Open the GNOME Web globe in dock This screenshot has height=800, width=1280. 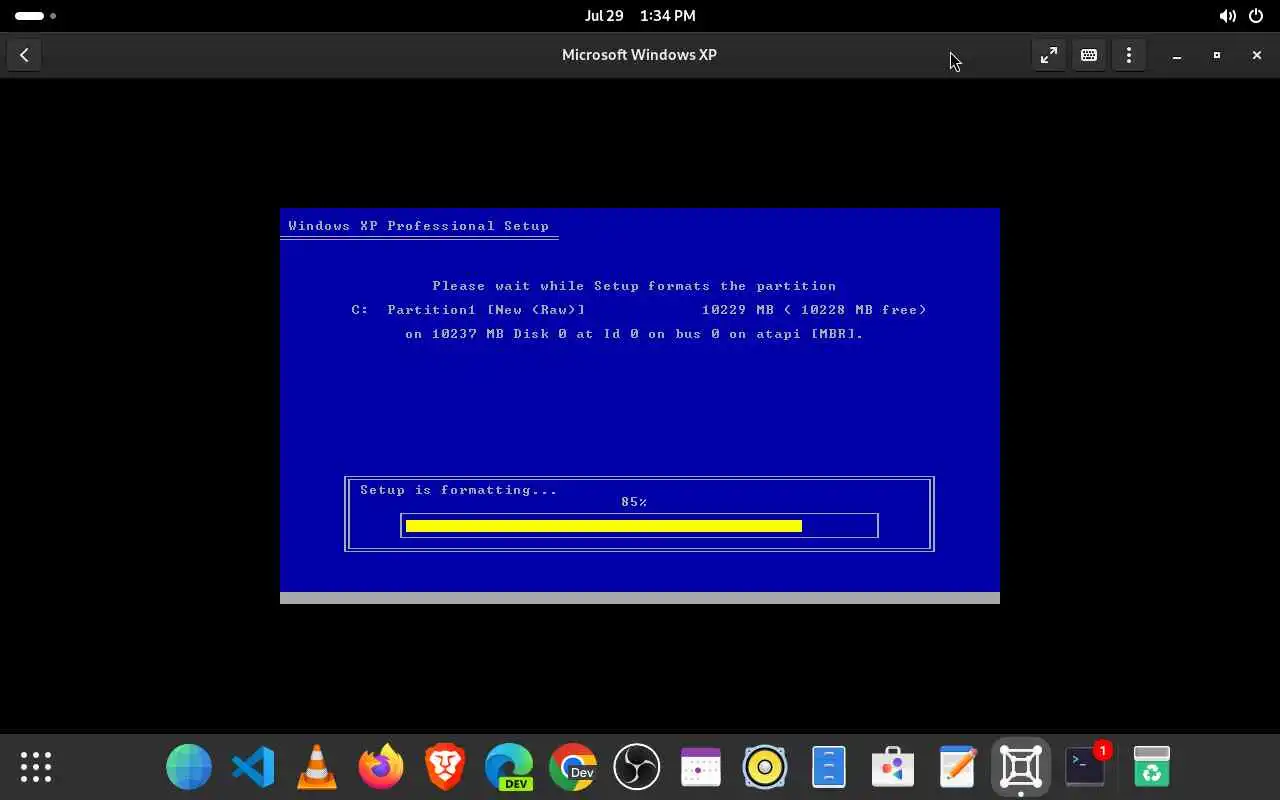click(x=189, y=767)
